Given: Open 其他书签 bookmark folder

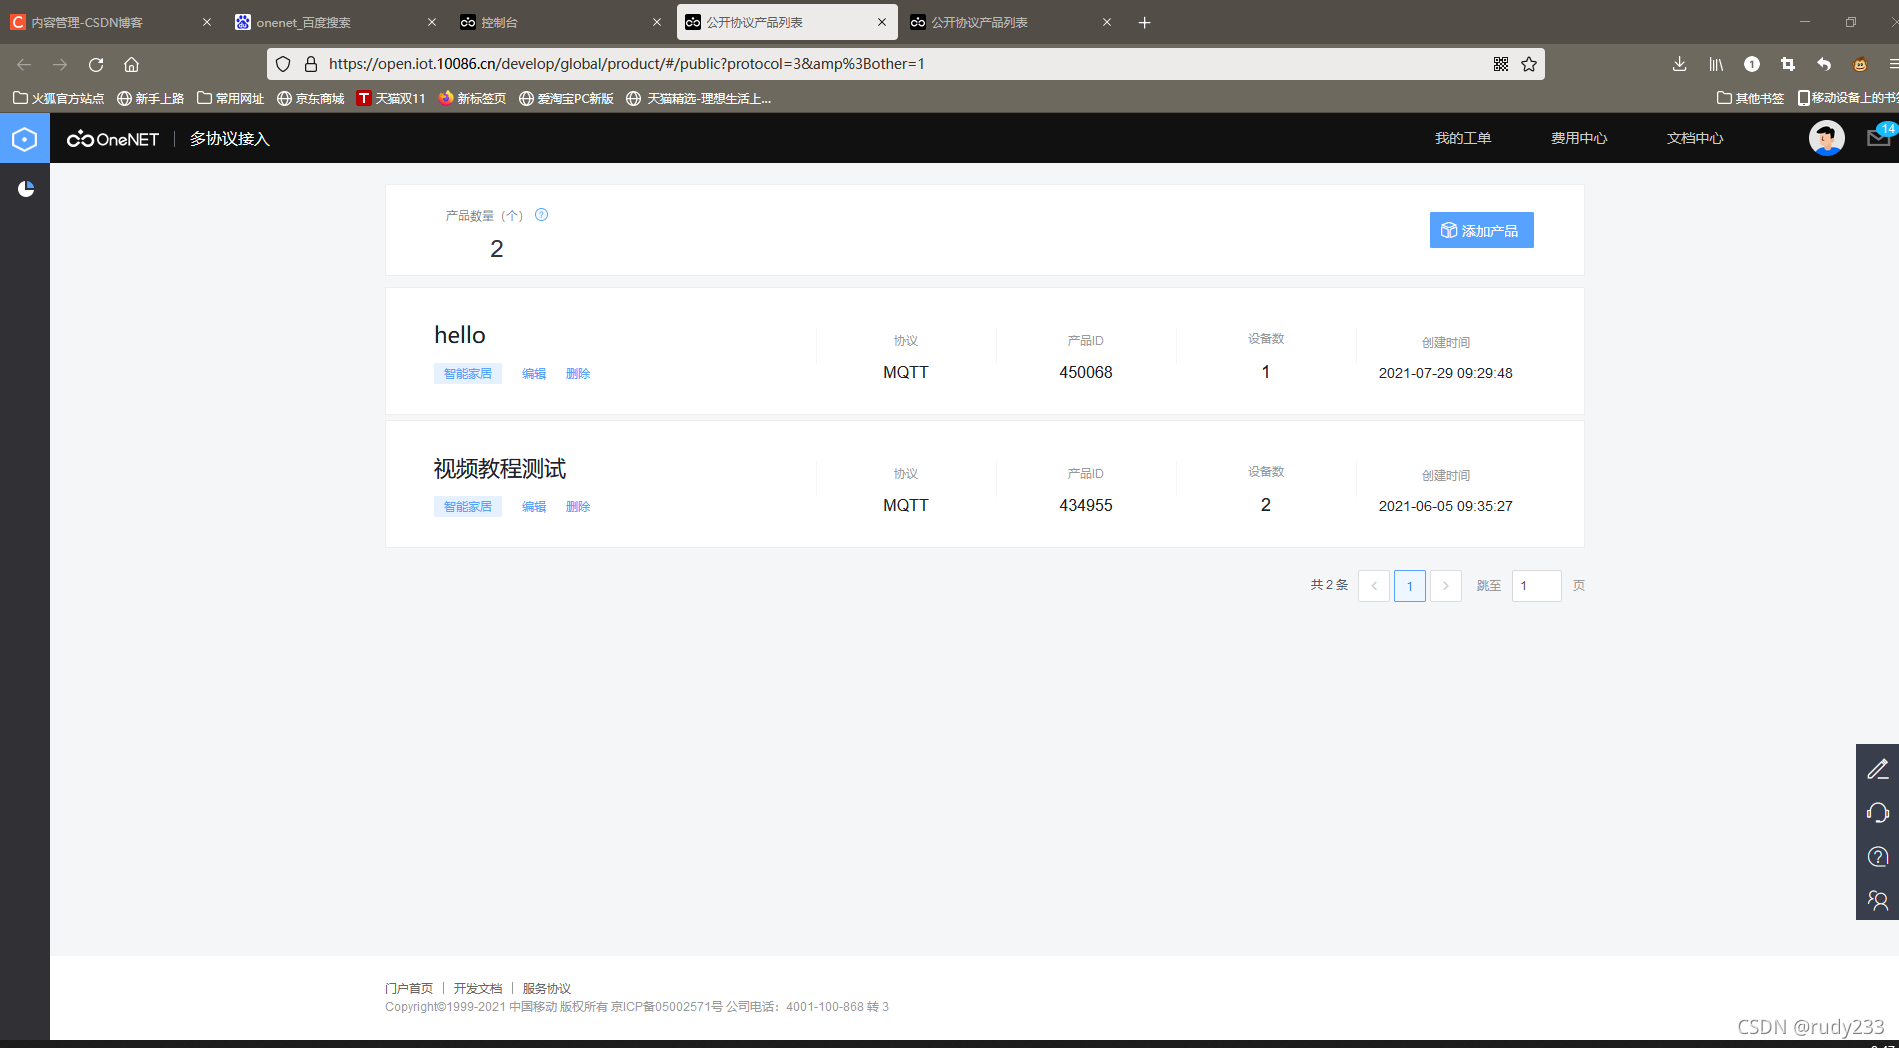Looking at the screenshot, I should pyautogui.click(x=1751, y=98).
